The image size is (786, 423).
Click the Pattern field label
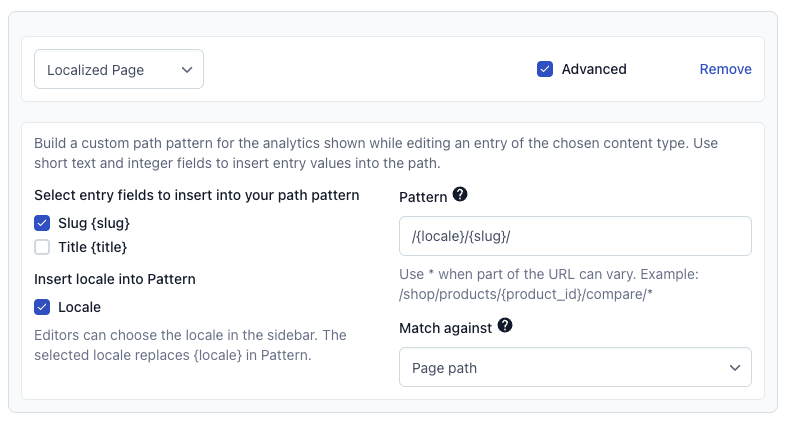423,197
